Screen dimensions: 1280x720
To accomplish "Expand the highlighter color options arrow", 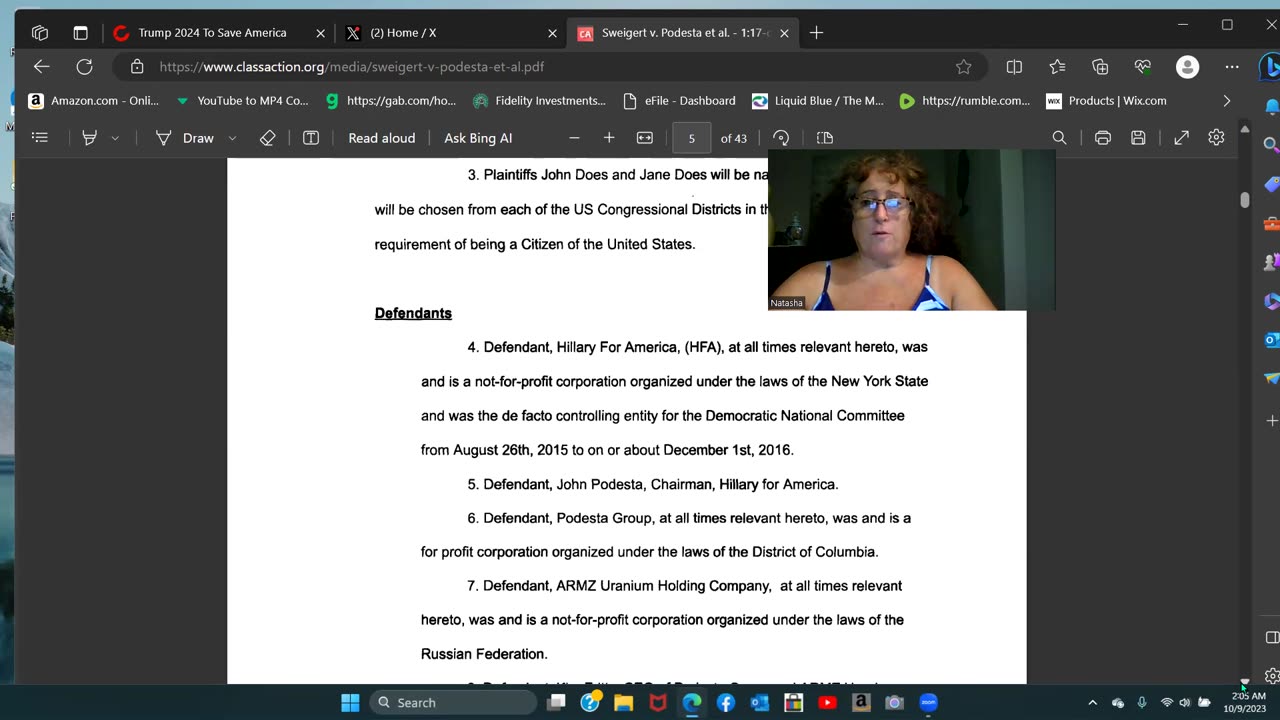I will pos(115,138).
